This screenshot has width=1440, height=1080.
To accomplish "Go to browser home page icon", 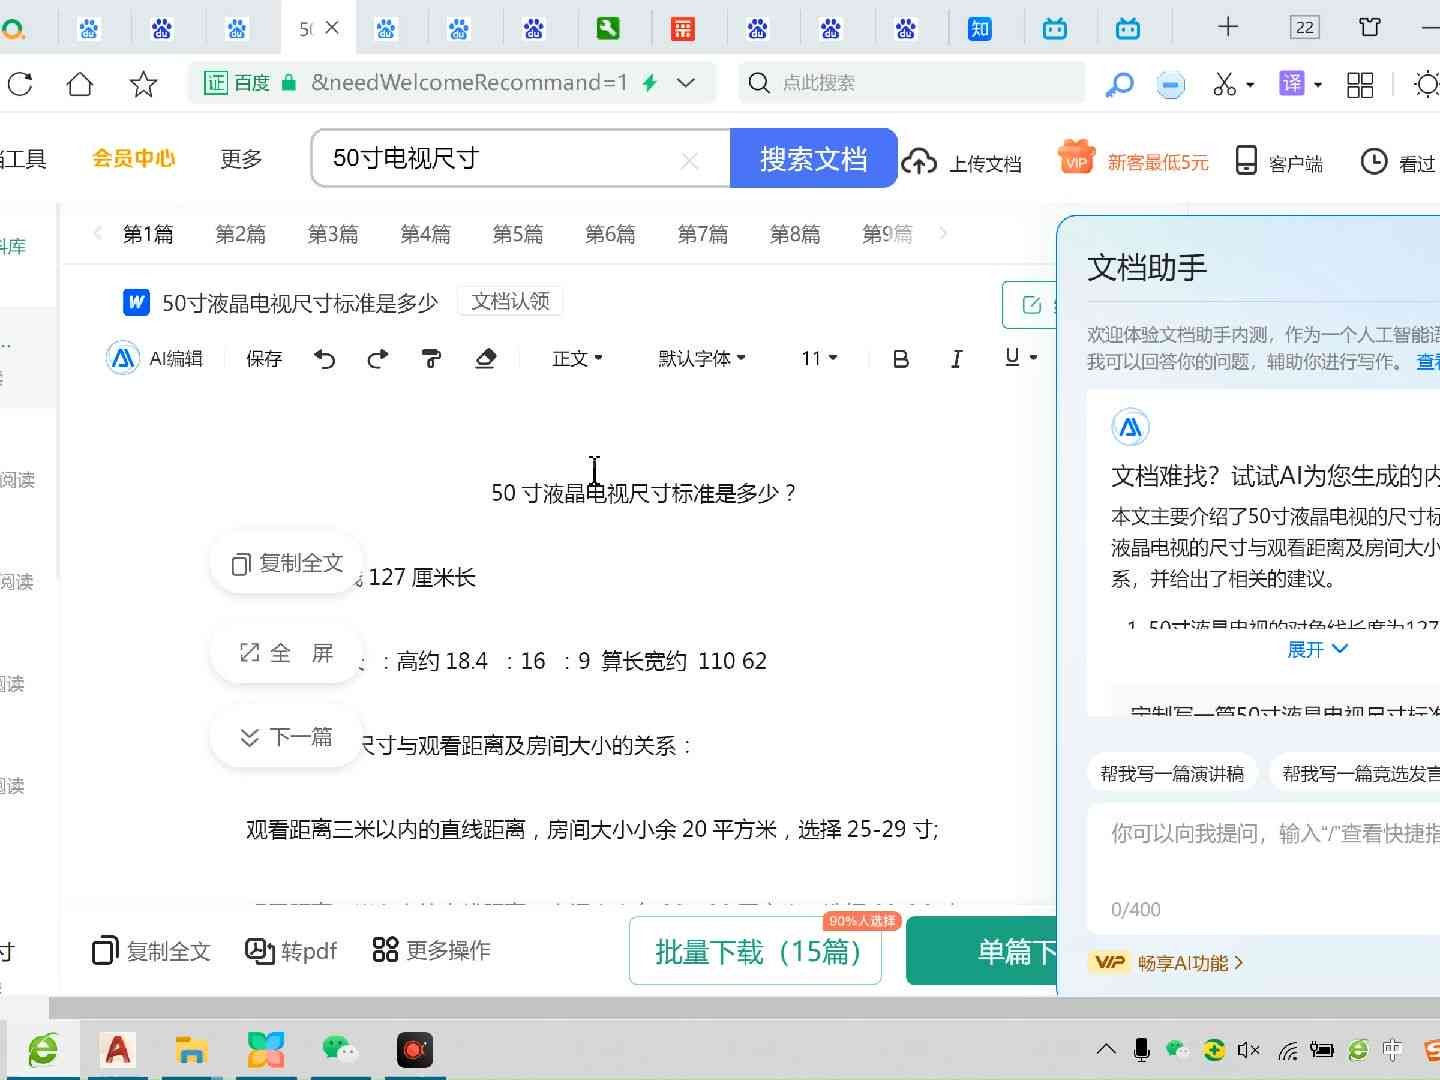I will pyautogui.click(x=80, y=84).
